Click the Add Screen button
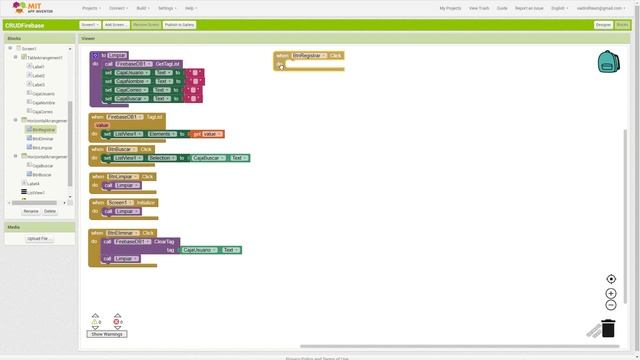This screenshot has width=640, height=360. (116, 25)
